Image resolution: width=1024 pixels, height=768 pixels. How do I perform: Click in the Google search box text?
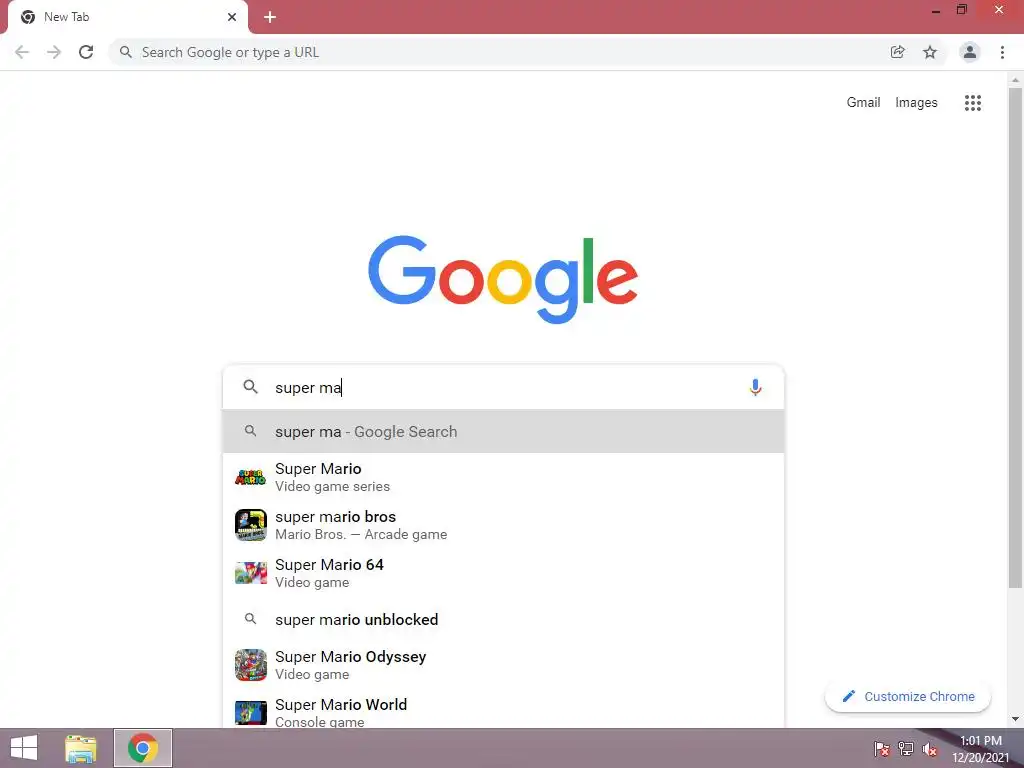[503, 387]
